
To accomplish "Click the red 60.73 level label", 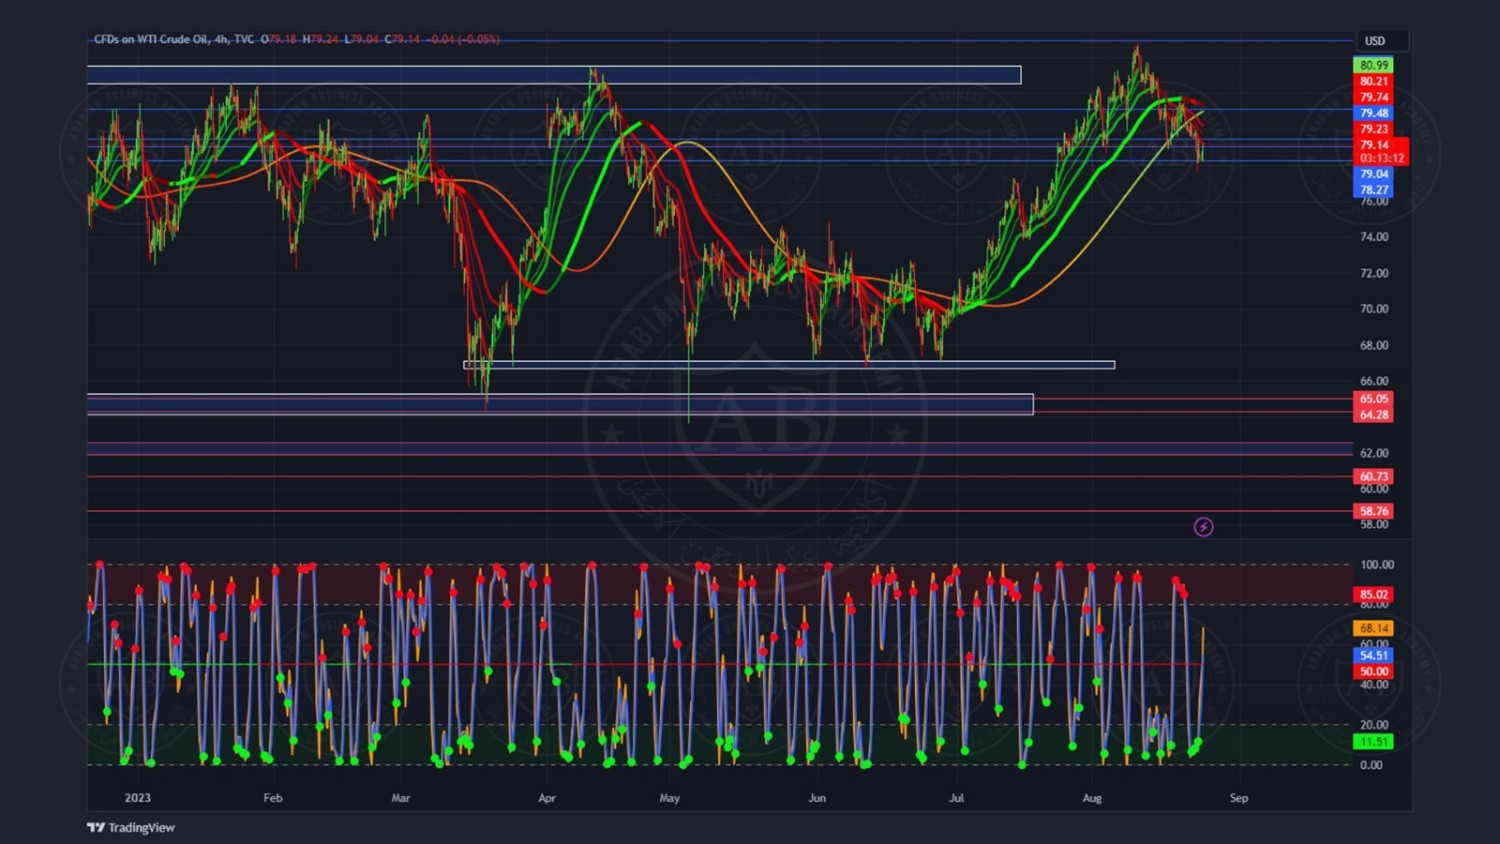I will (x=1373, y=476).
